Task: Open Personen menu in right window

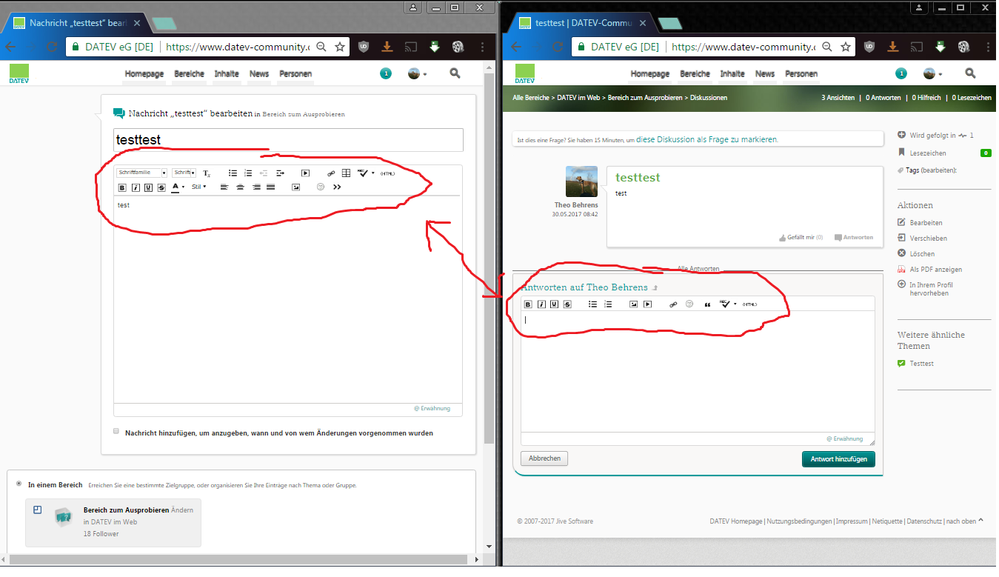Action: pyautogui.click(x=801, y=74)
